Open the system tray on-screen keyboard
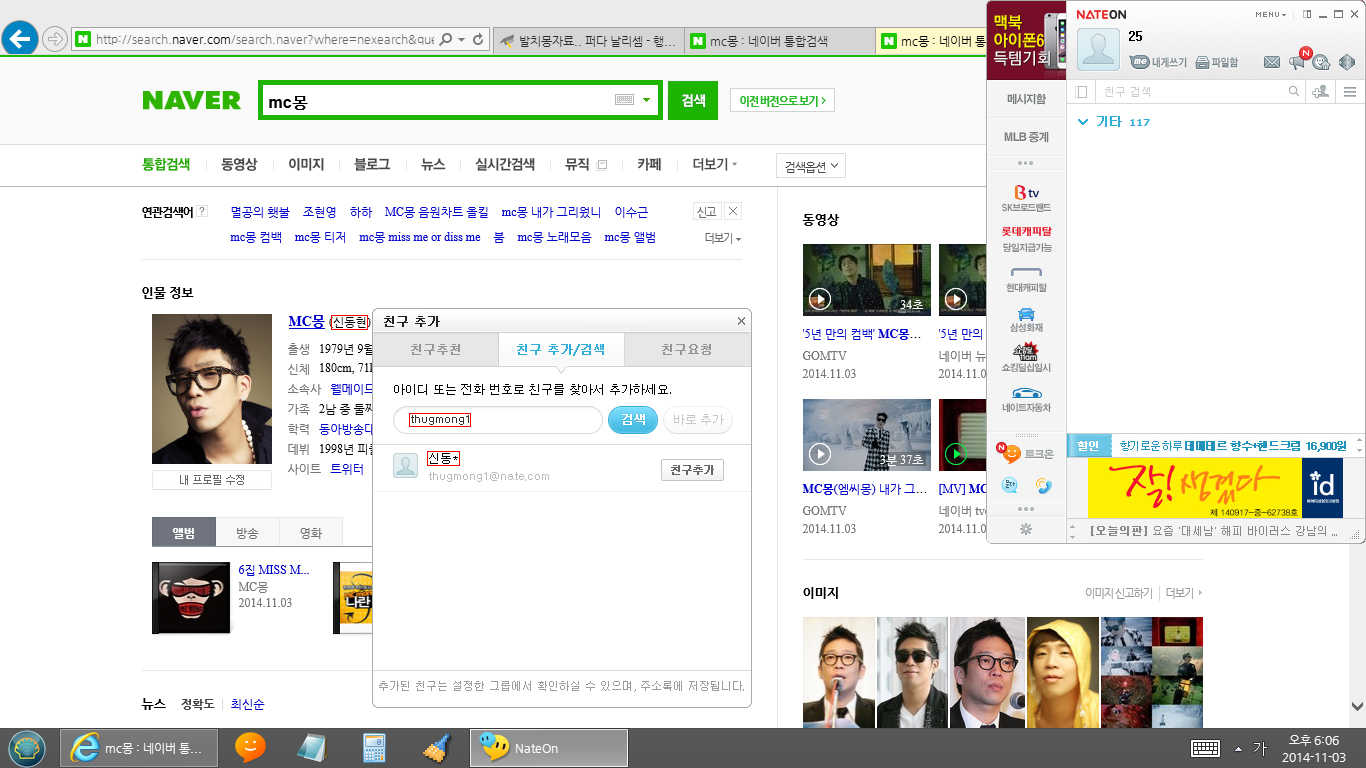Viewport: 1366px width, 768px height. point(1204,748)
